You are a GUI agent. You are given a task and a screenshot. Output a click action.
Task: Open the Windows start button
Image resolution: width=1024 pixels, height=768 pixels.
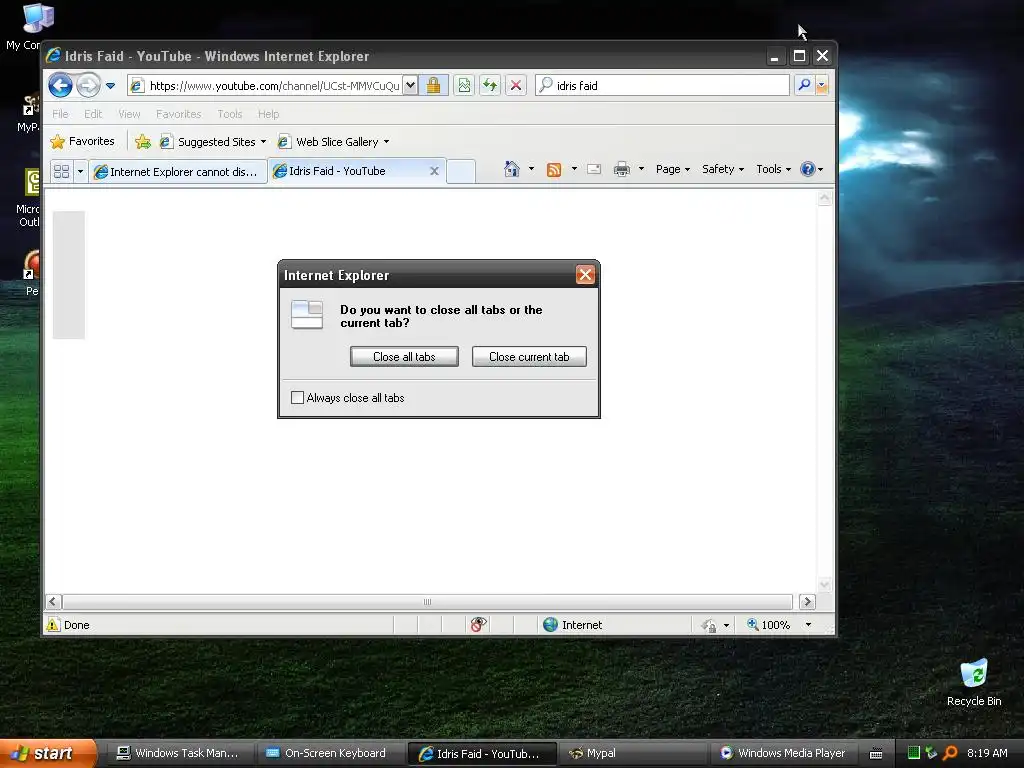pos(47,753)
